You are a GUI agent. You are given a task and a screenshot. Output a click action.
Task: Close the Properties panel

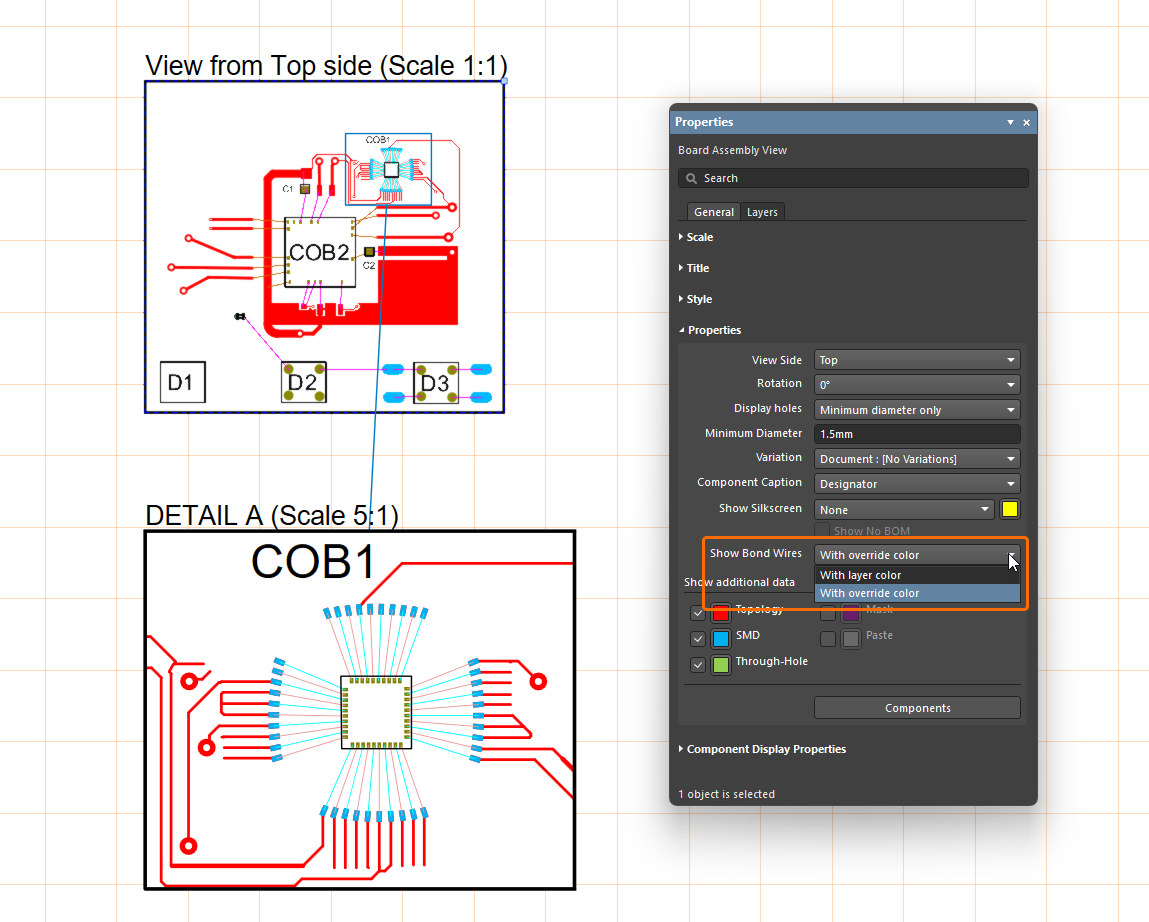tap(1027, 122)
